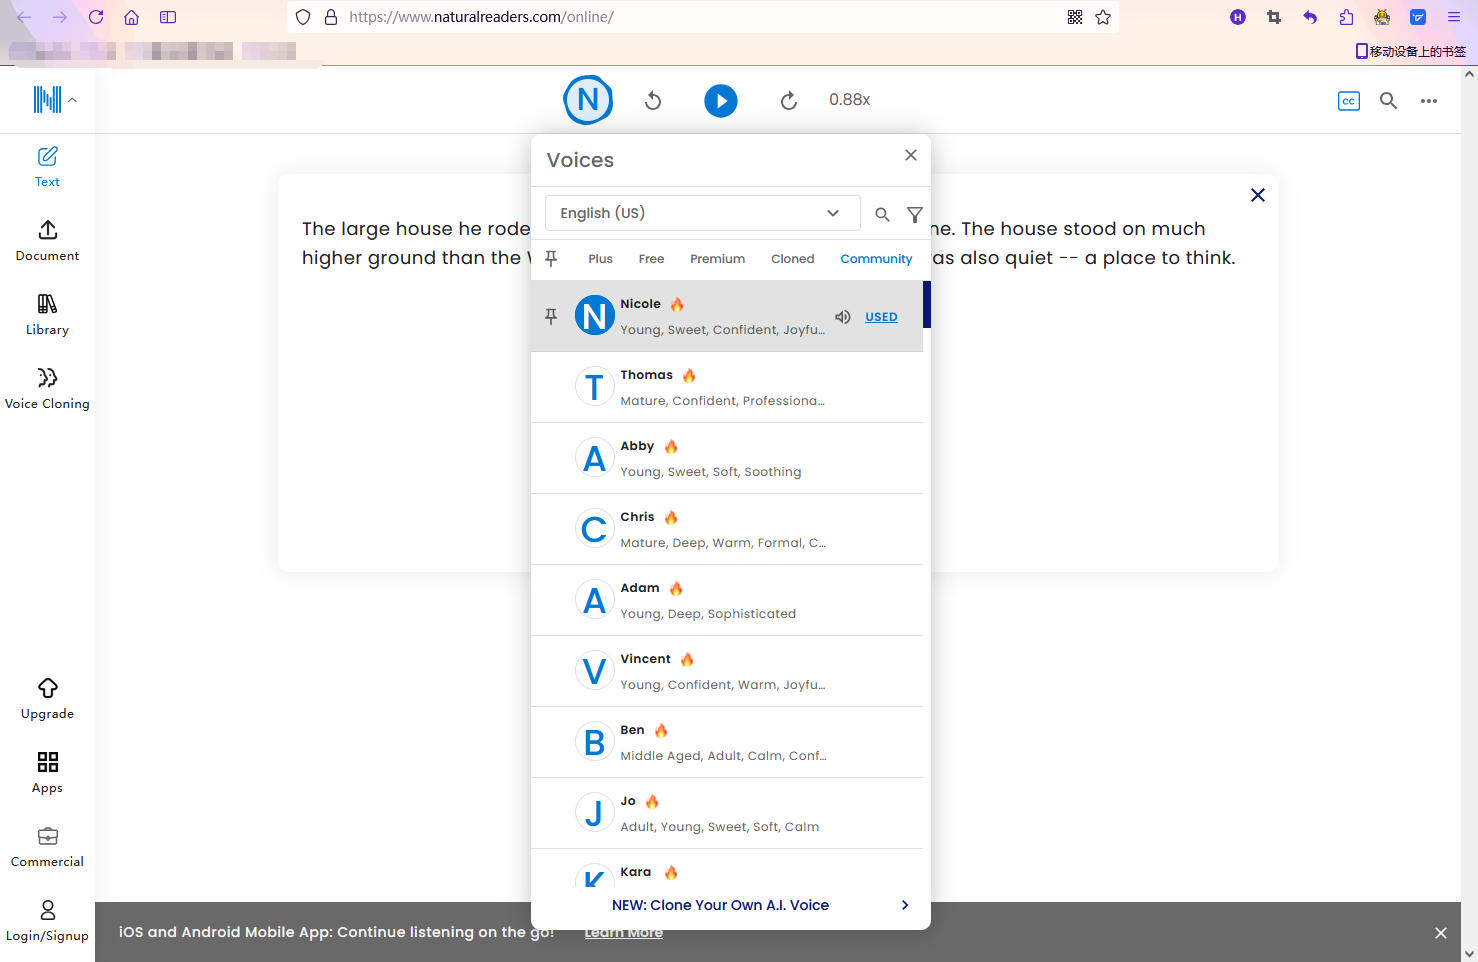Toggle closed captions CC icon
This screenshot has width=1478, height=962.
point(1348,101)
